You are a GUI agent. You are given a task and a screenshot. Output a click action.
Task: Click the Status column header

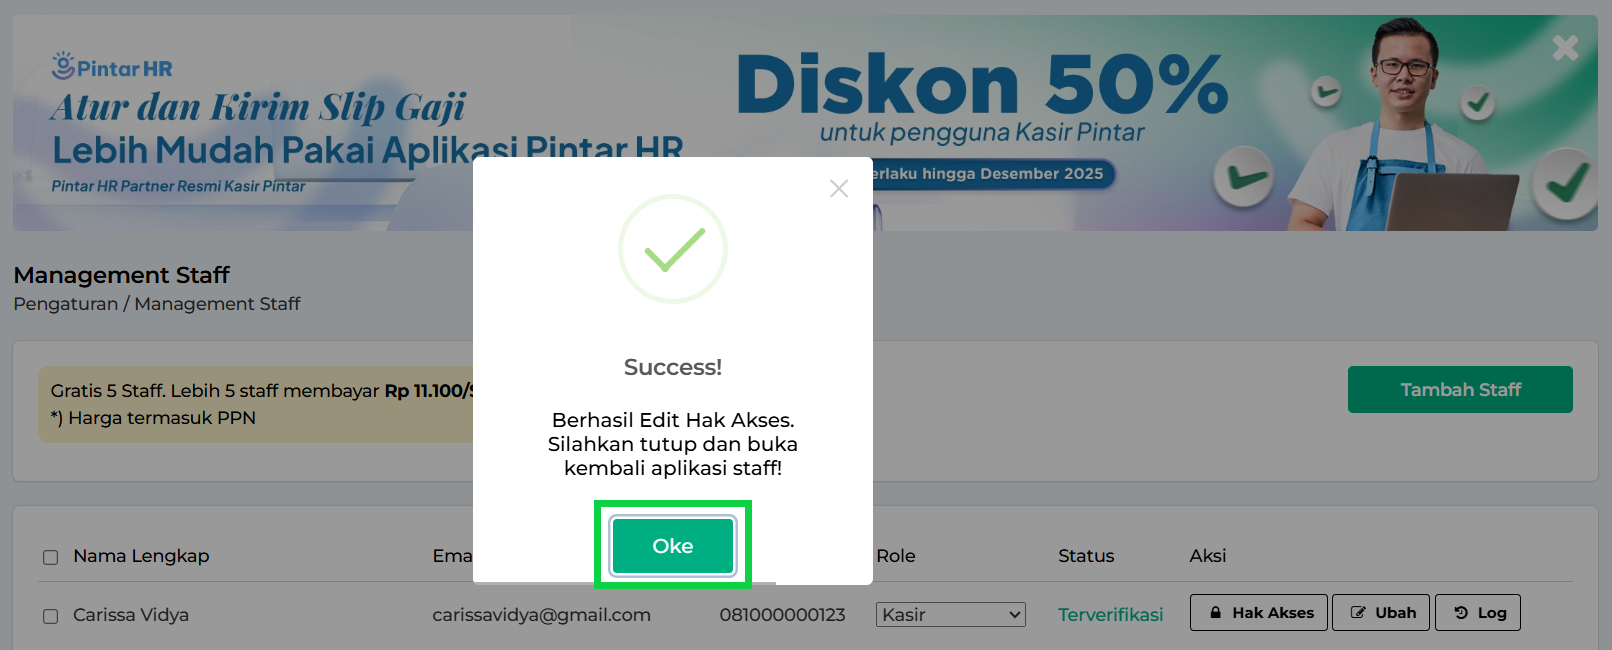pos(1086,556)
